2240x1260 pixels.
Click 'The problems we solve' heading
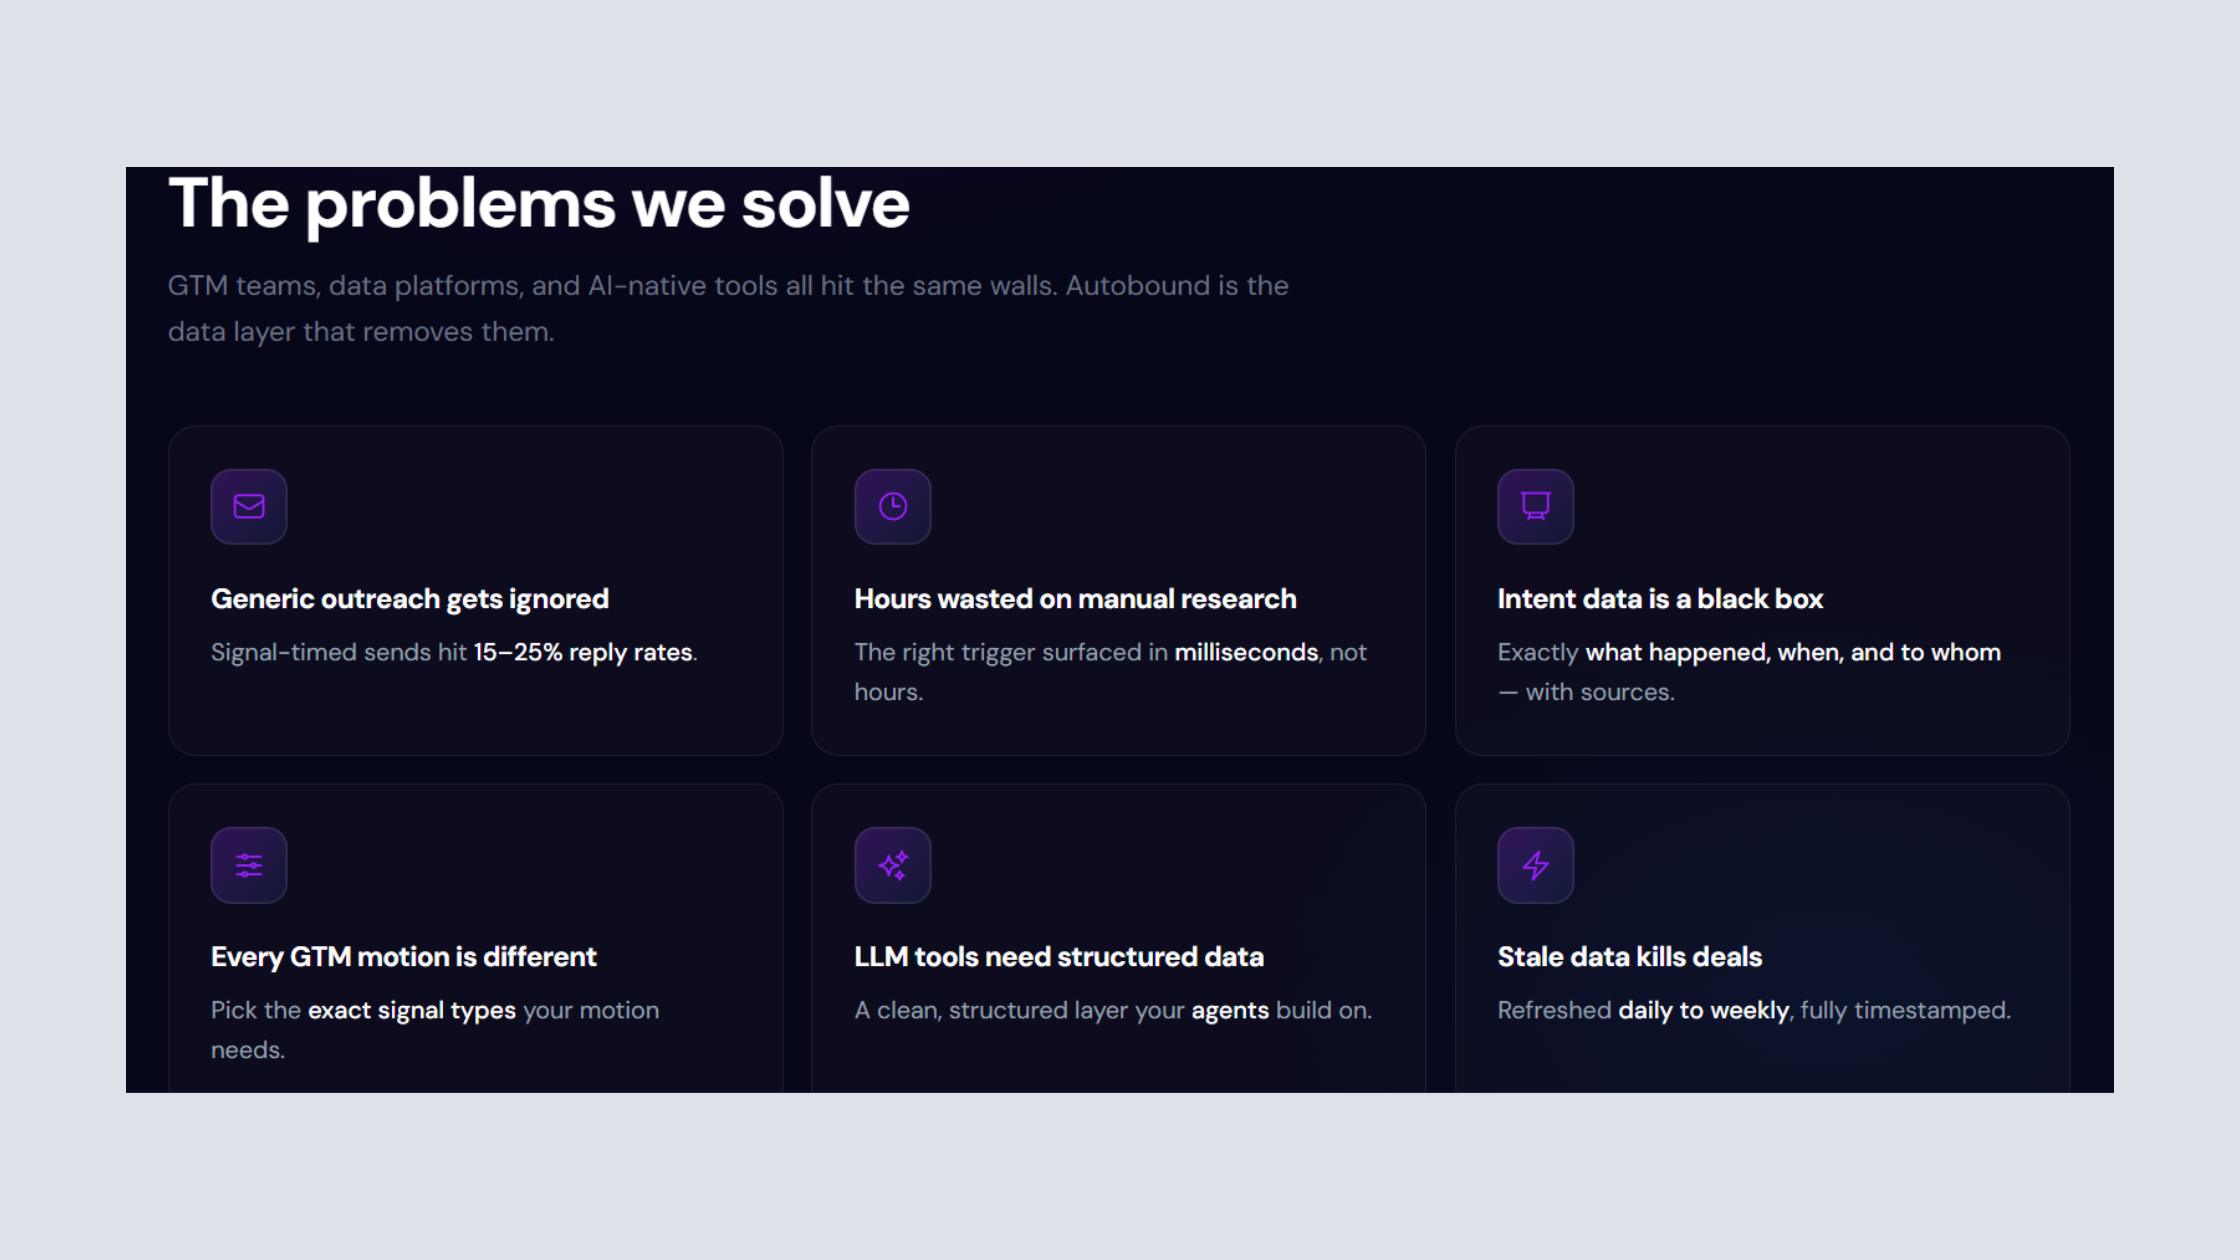[539, 204]
